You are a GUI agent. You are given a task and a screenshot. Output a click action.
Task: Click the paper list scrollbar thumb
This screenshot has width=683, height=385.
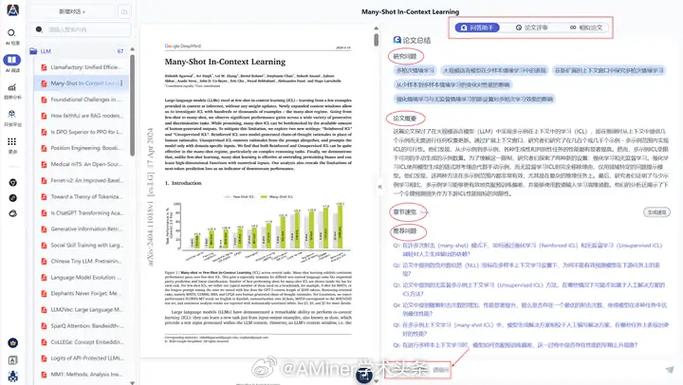[x=132, y=105]
